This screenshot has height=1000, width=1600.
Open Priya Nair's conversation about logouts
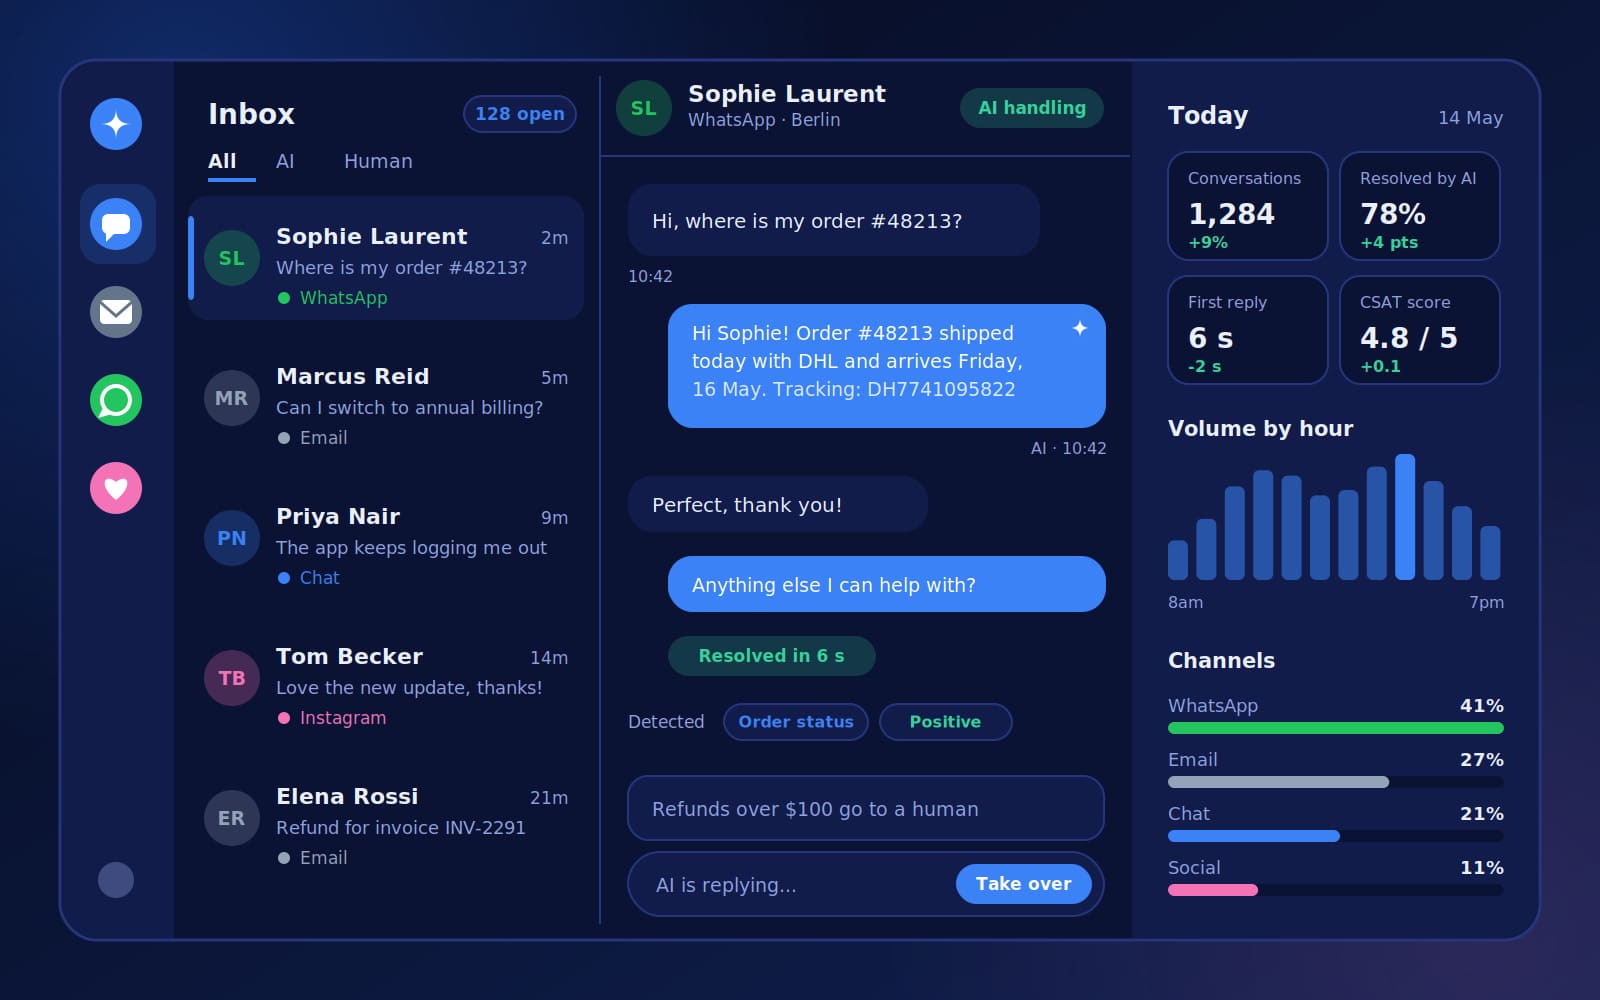[386, 538]
